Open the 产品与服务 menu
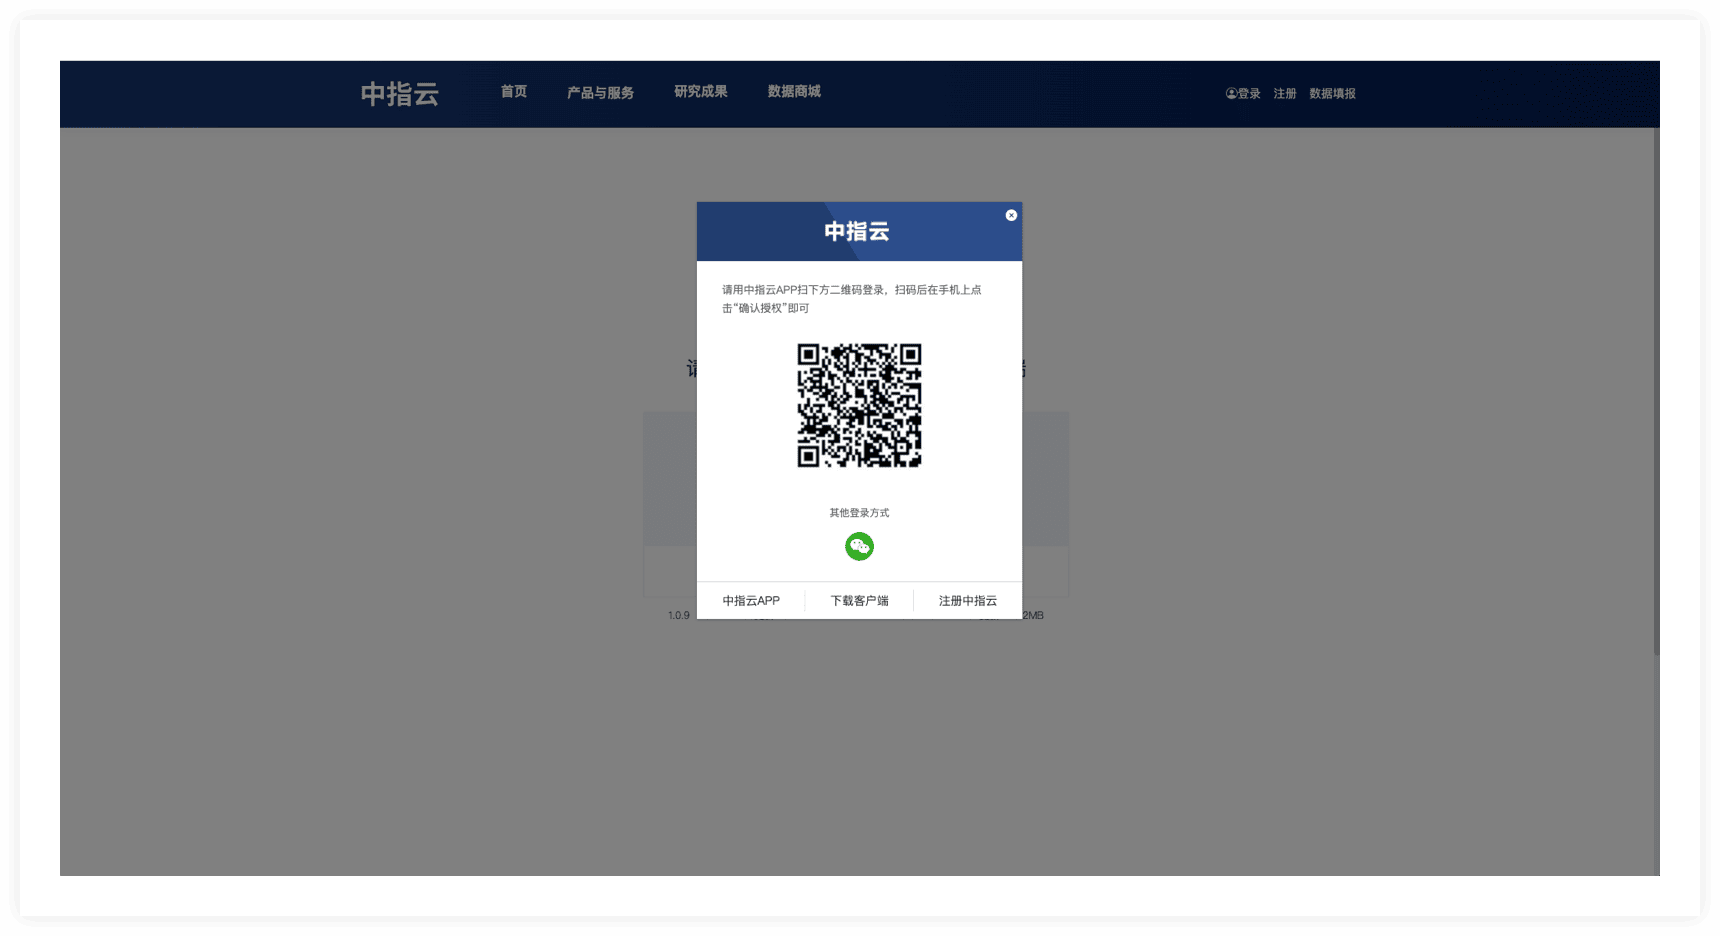1720x936 pixels. coord(600,93)
